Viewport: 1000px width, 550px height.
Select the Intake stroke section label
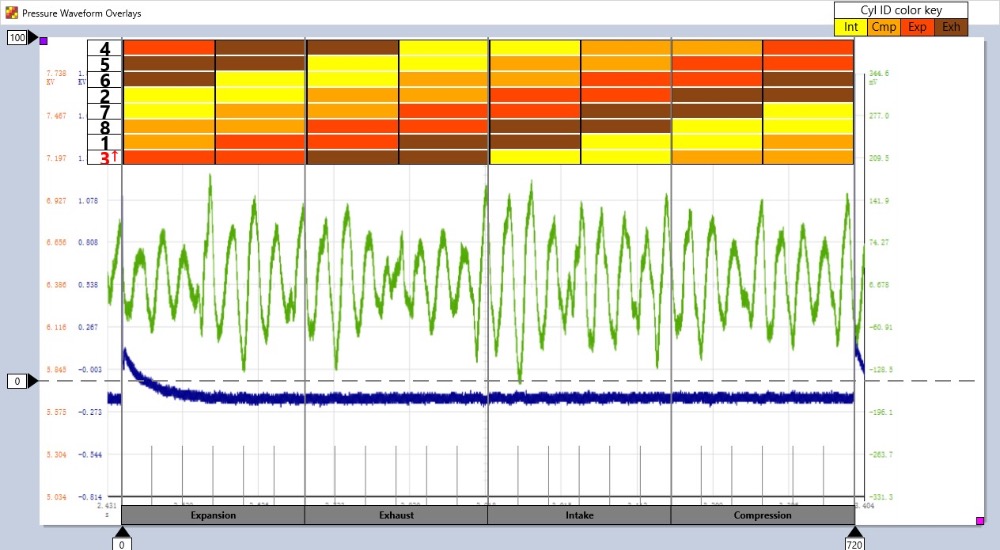coord(579,515)
